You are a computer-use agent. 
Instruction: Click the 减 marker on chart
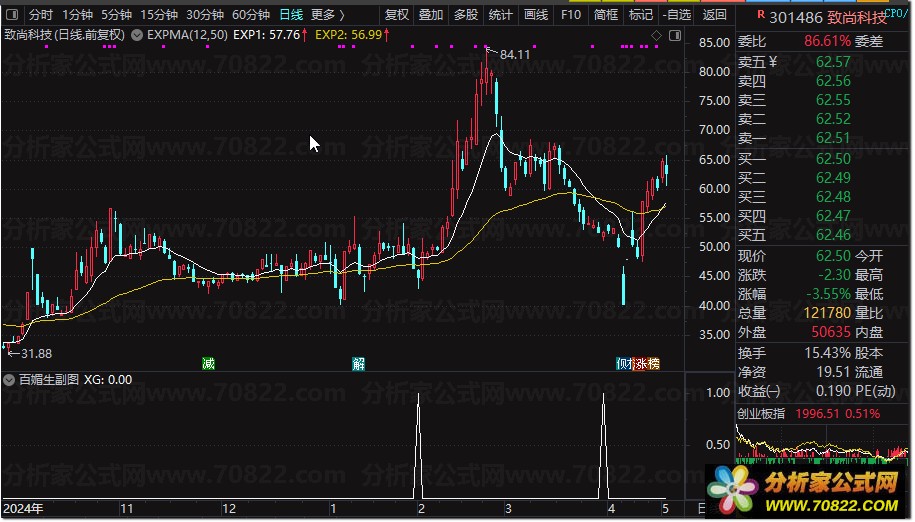tap(208, 364)
